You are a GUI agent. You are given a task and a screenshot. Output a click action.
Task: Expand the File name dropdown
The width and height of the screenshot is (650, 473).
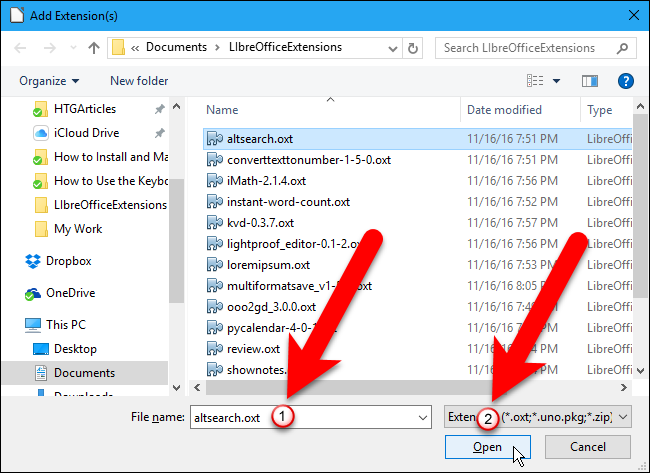click(423, 417)
